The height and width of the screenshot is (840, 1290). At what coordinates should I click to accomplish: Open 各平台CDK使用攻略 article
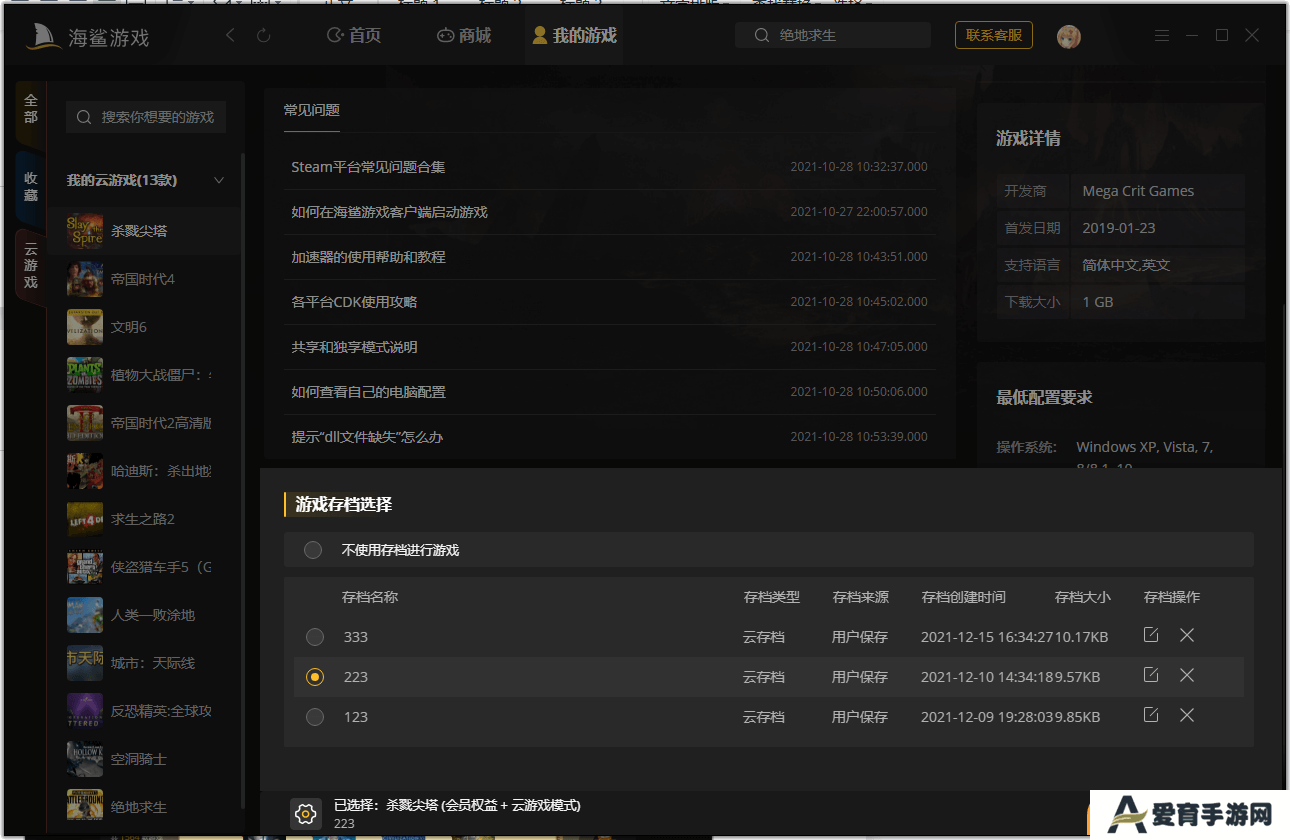tap(354, 302)
